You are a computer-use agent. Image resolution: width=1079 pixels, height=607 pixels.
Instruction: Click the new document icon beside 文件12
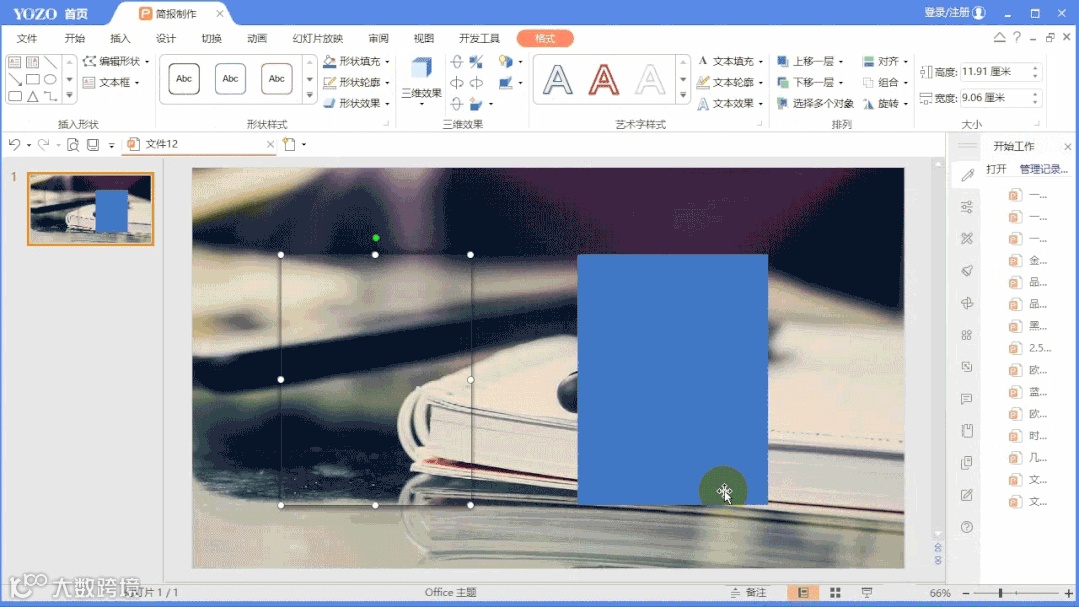(x=290, y=144)
